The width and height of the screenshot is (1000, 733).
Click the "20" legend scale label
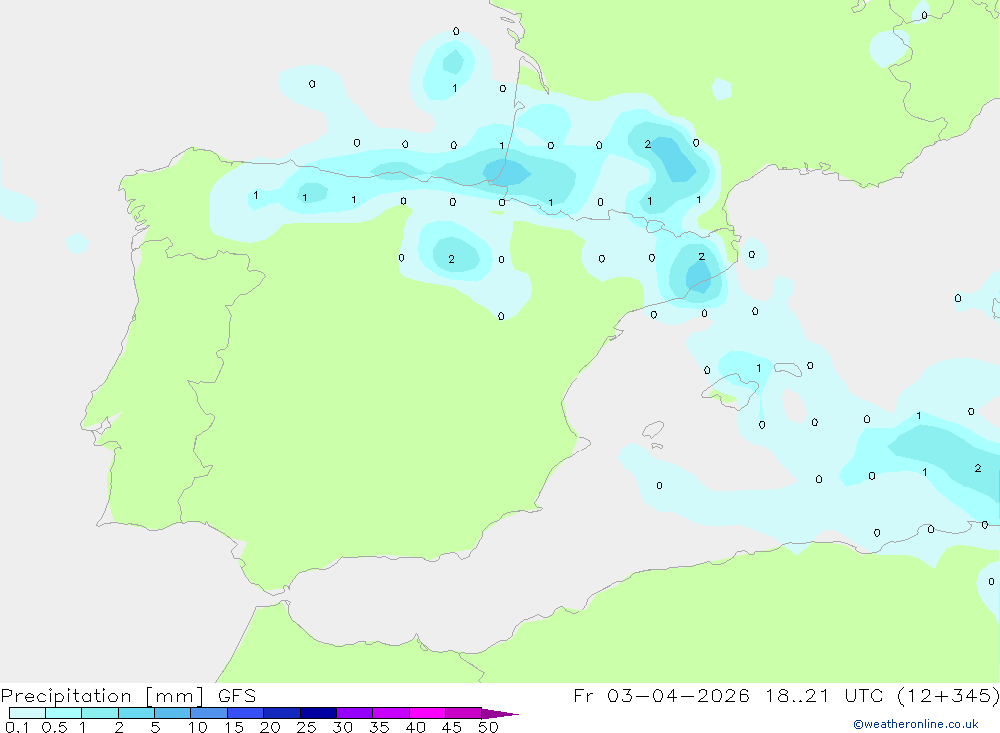270,727
